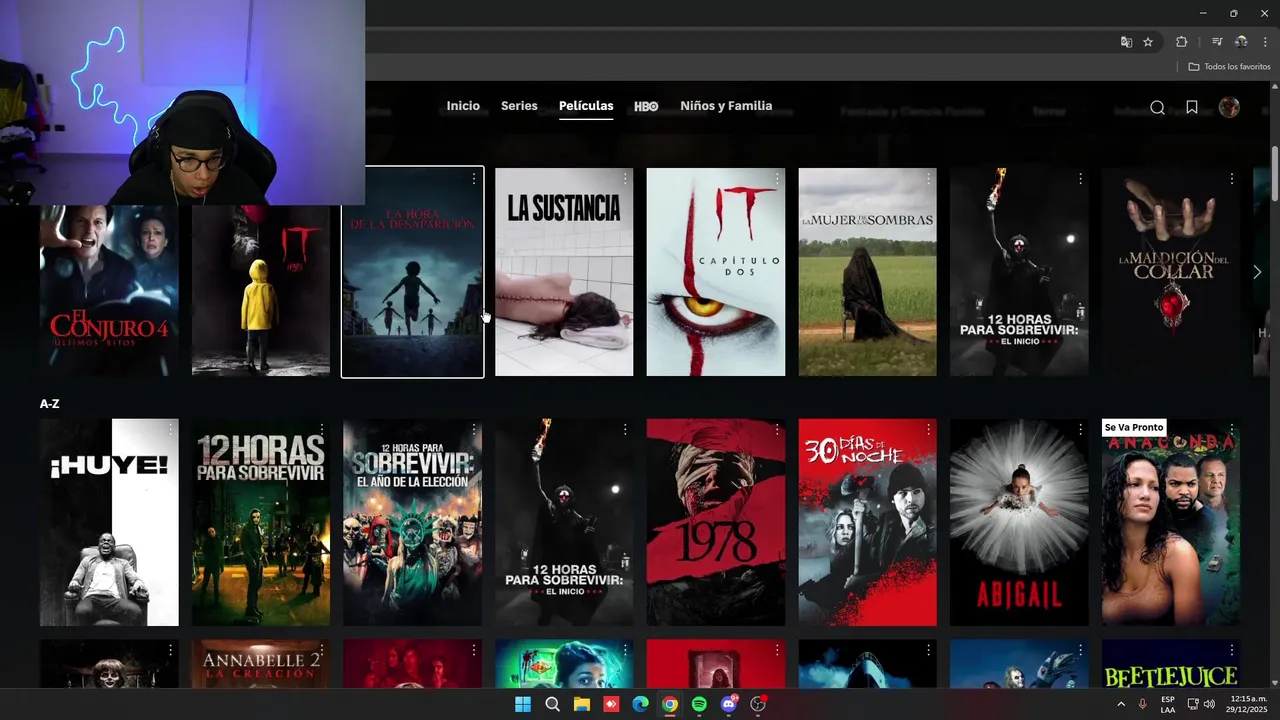Open Todos los favoritos bookmarks folder
Viewport: 1280px width, 720px height.
coord(1229,67)
